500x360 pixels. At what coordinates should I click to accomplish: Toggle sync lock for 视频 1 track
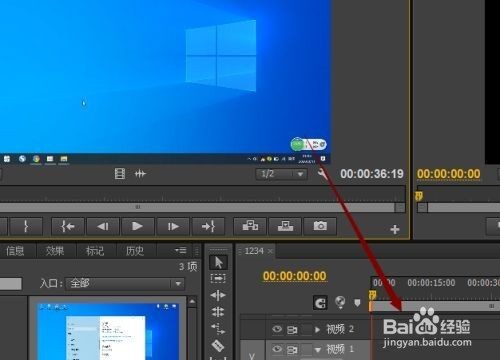point(292,349)
